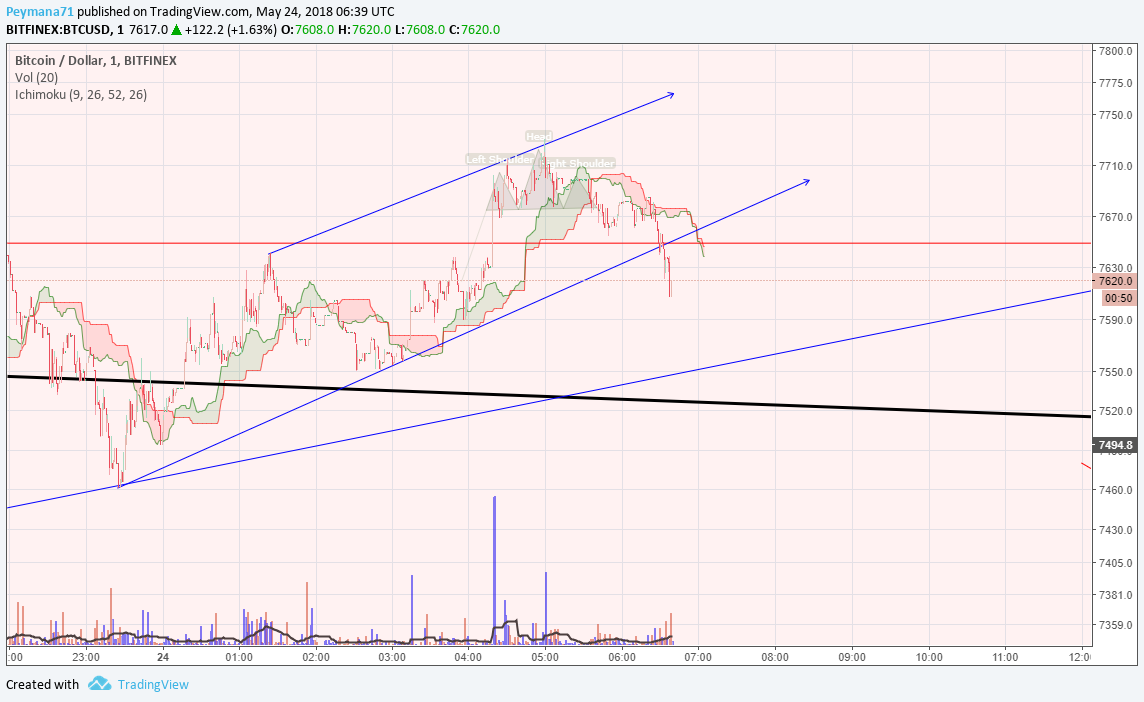Click the 7710.0 price axis label

click(x=1116, y=166)
